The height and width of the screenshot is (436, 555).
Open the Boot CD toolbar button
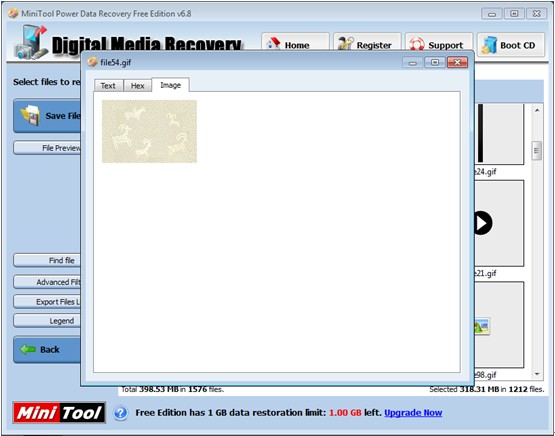(x=511, y=45)
